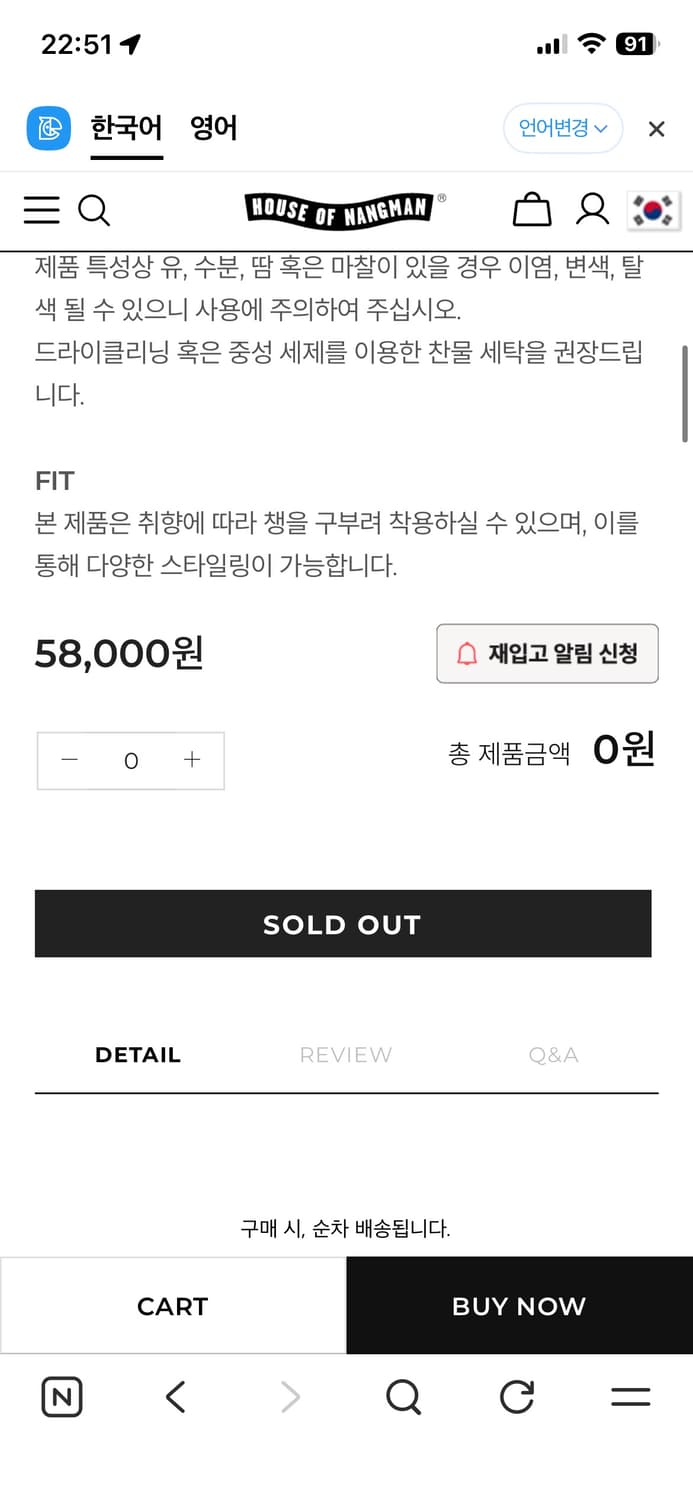
Task: Open the Q&A tab
Action: point(553,1054)
